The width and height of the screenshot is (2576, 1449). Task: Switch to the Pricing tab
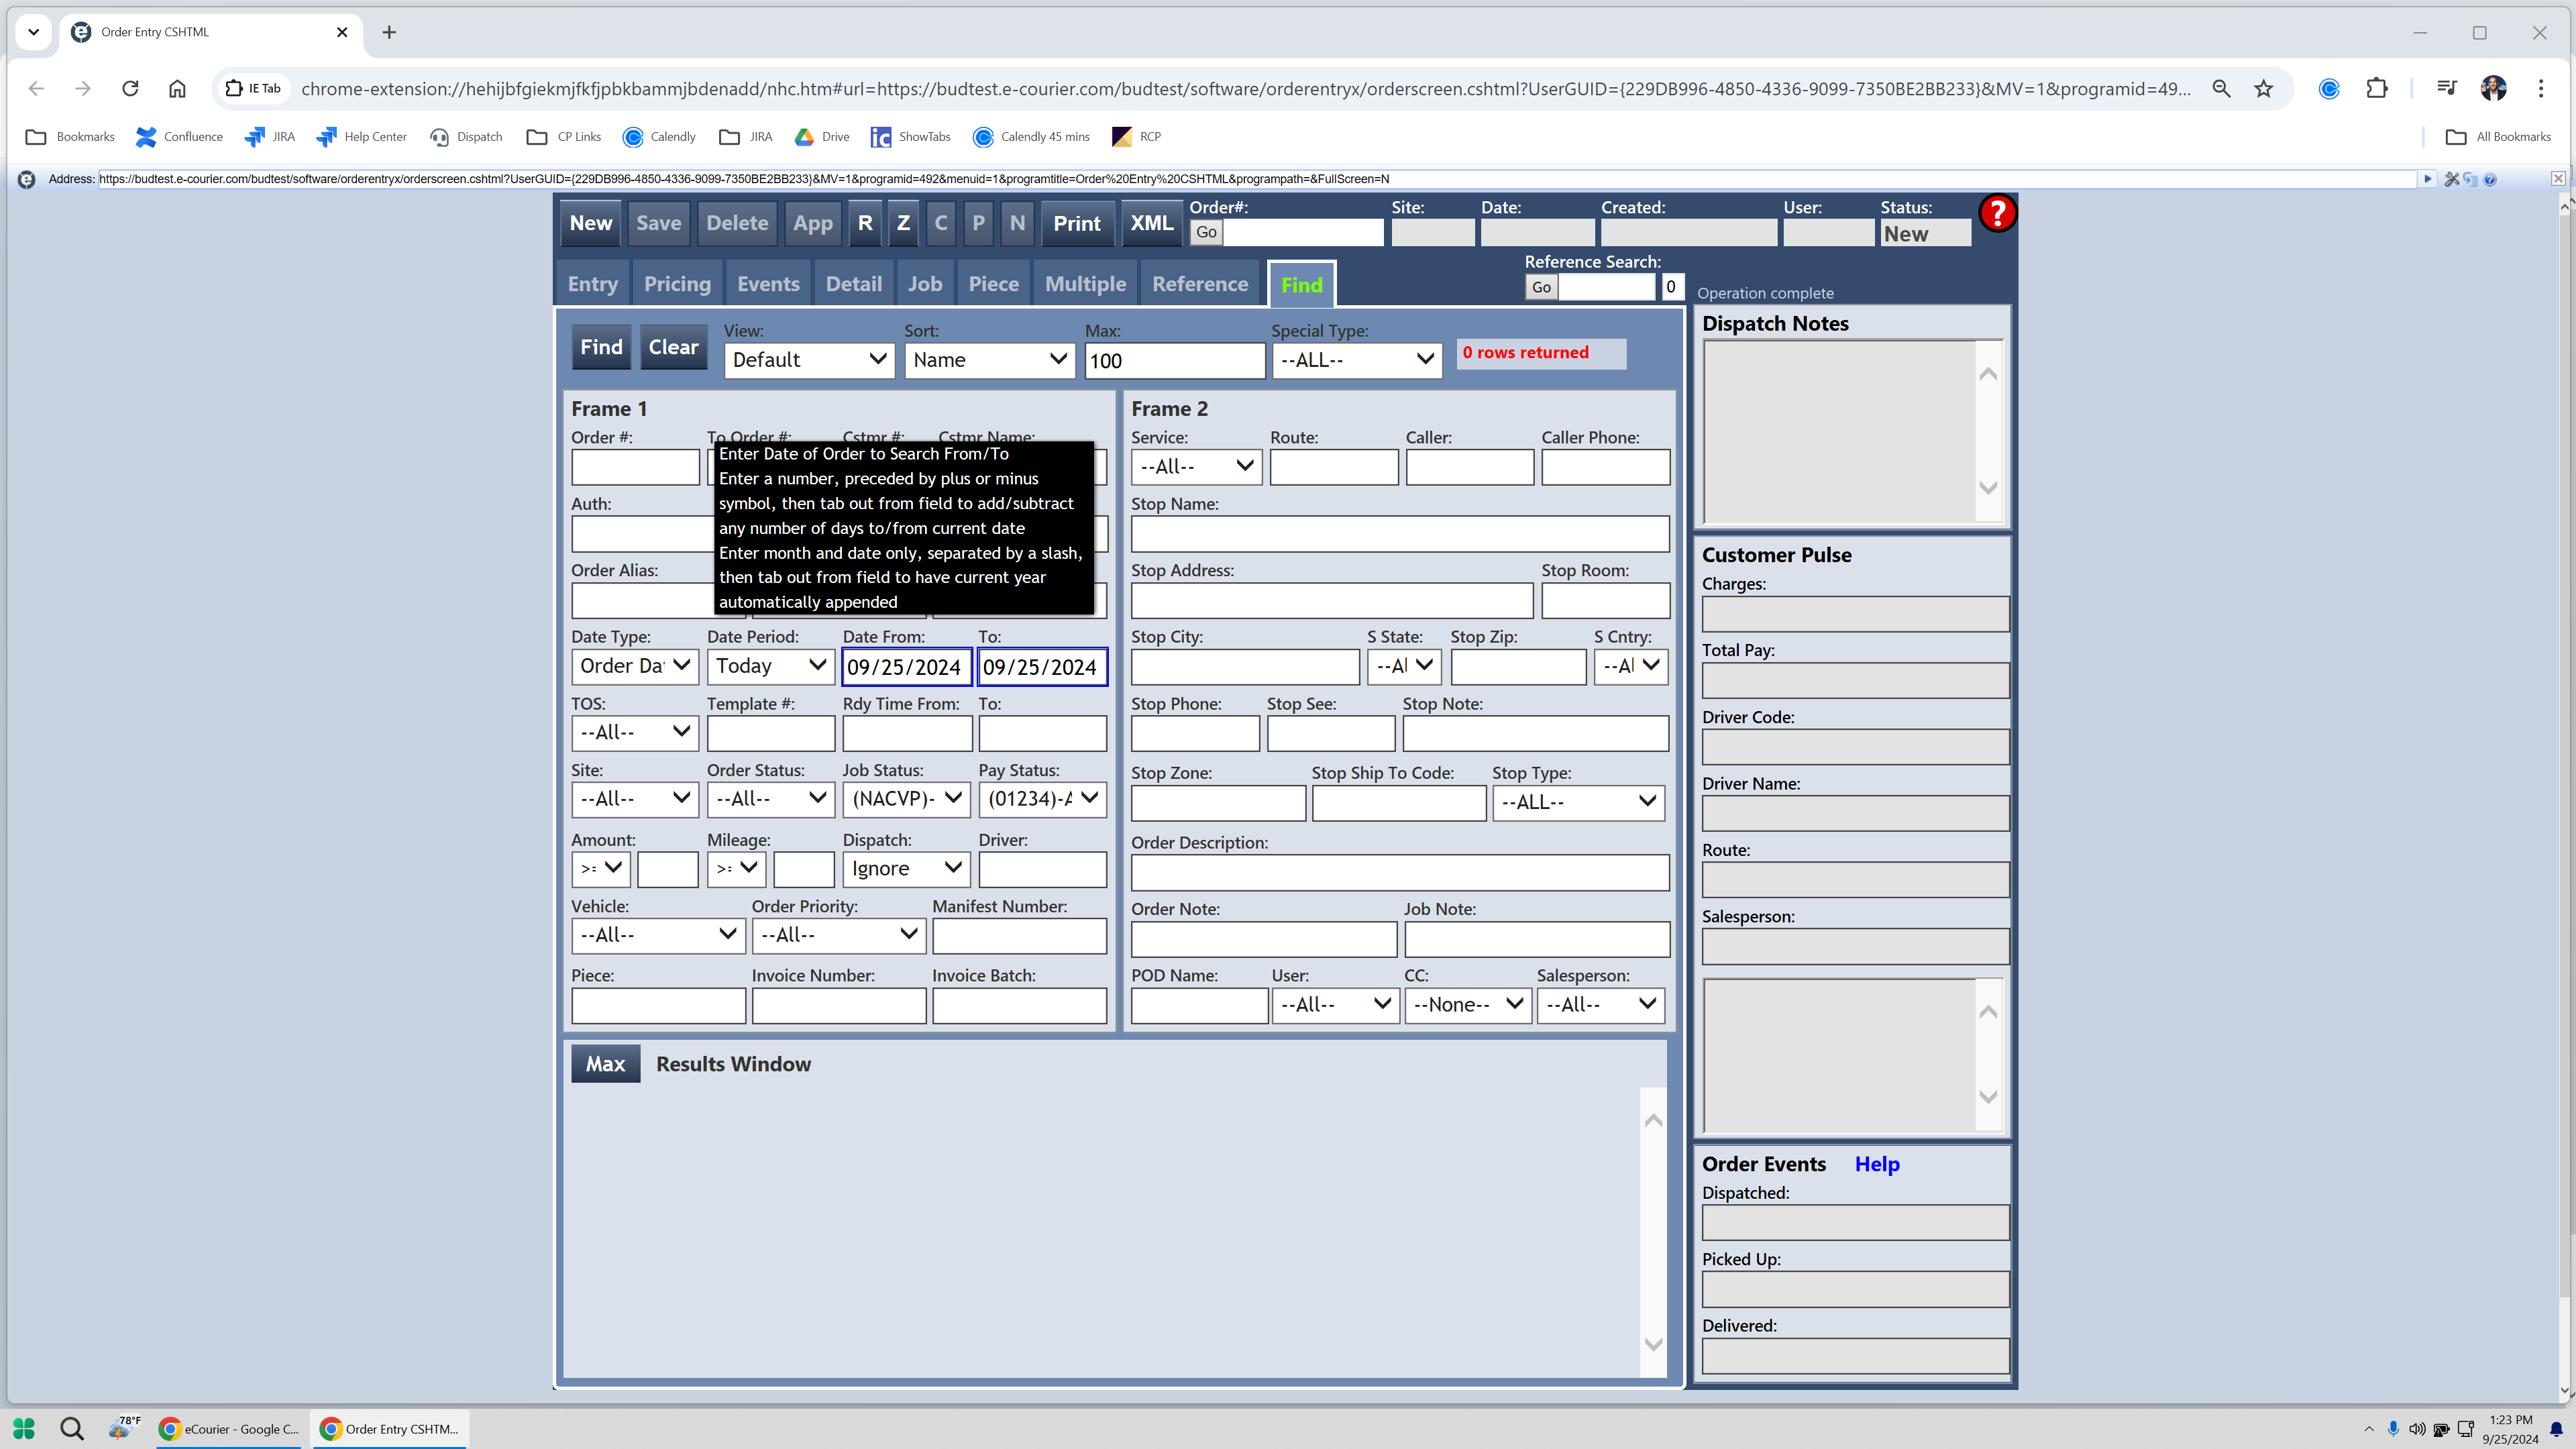coord(677,284)
